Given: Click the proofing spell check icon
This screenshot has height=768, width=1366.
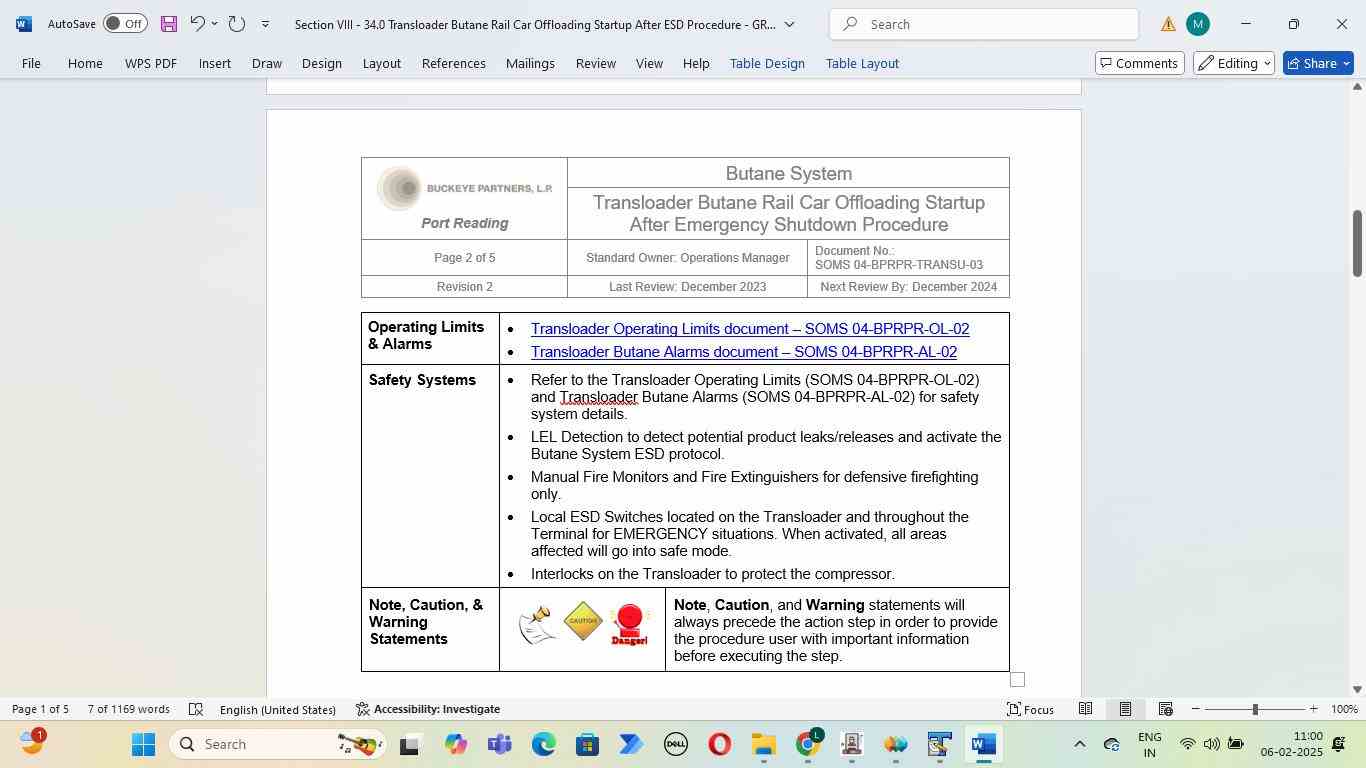Looking at the screenshot, I should pos(196,709).
